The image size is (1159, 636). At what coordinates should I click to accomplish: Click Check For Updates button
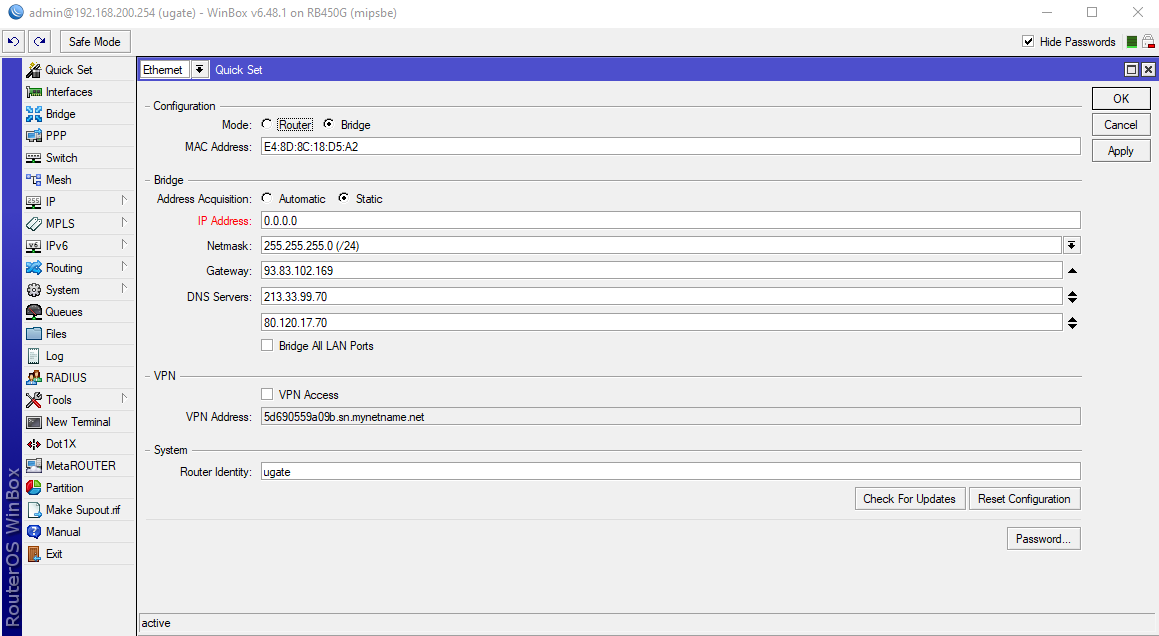909,498
